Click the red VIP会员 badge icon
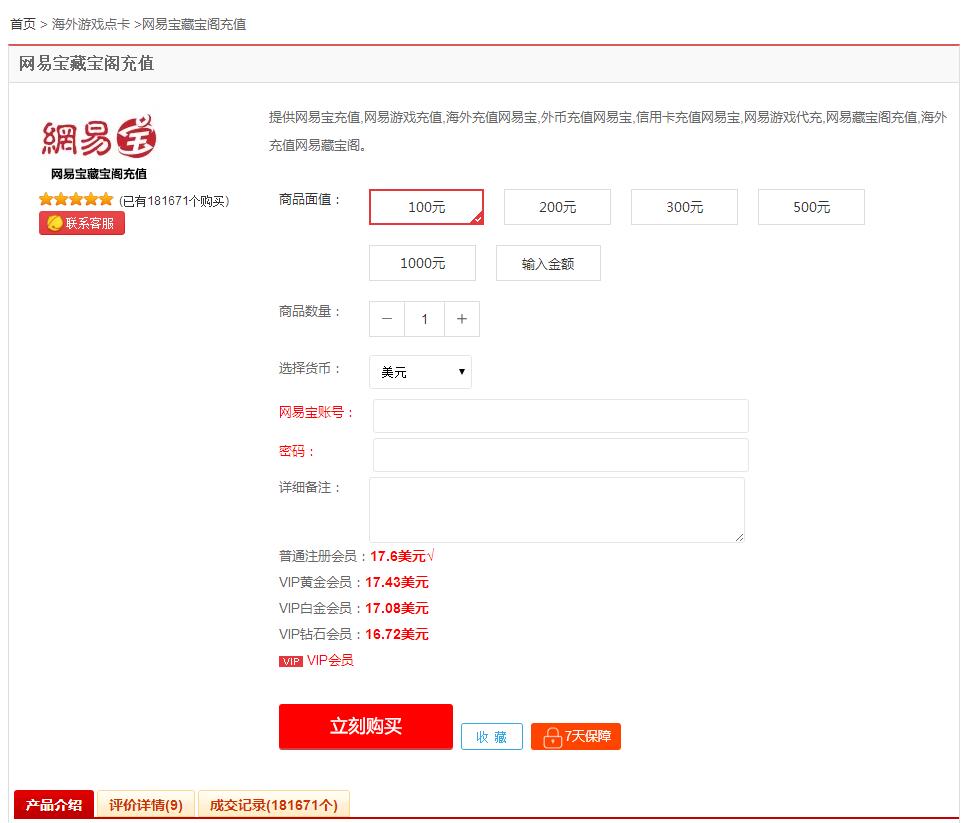964x823 pixels. pyautogui.click(x=290, y=661)
